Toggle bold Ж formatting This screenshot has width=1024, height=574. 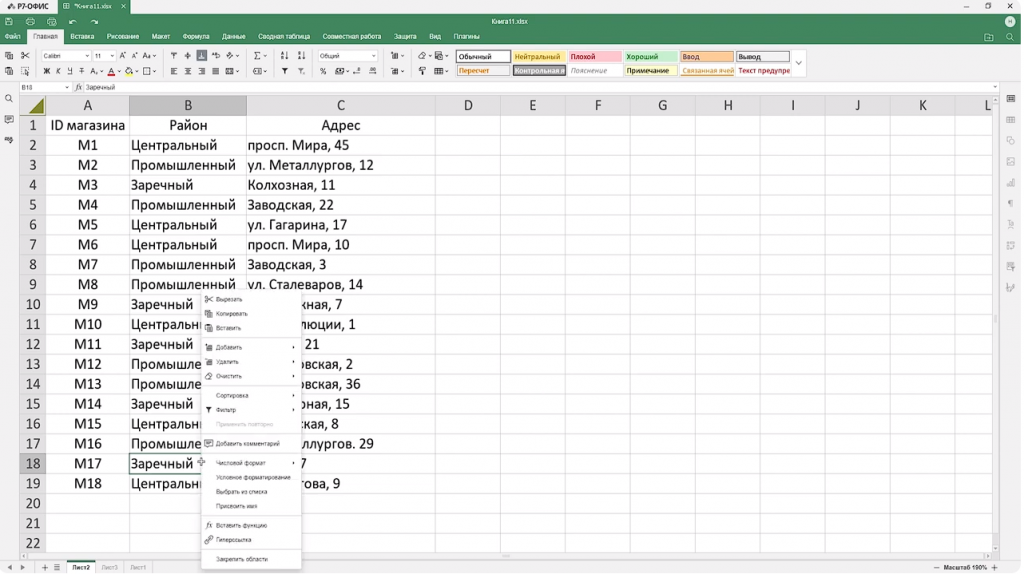point(46,71)
